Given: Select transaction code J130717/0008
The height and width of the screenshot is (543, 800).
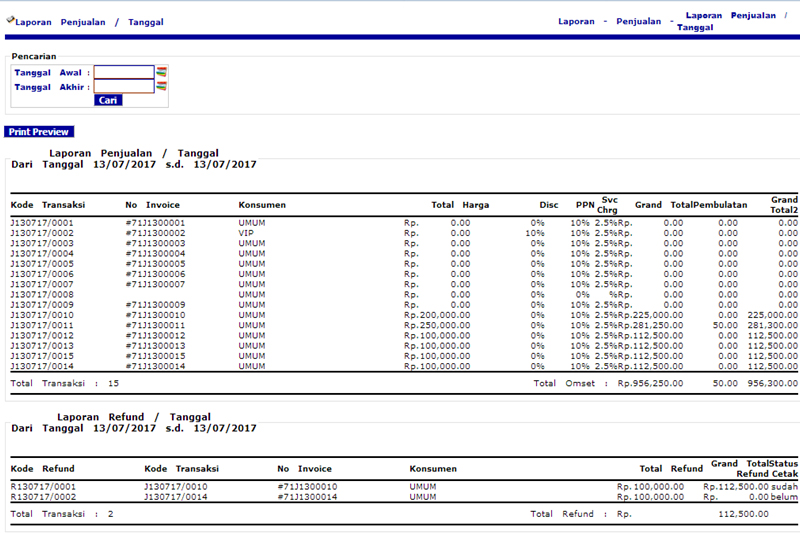Looking at the screenshot, I should tap(42, 295).
